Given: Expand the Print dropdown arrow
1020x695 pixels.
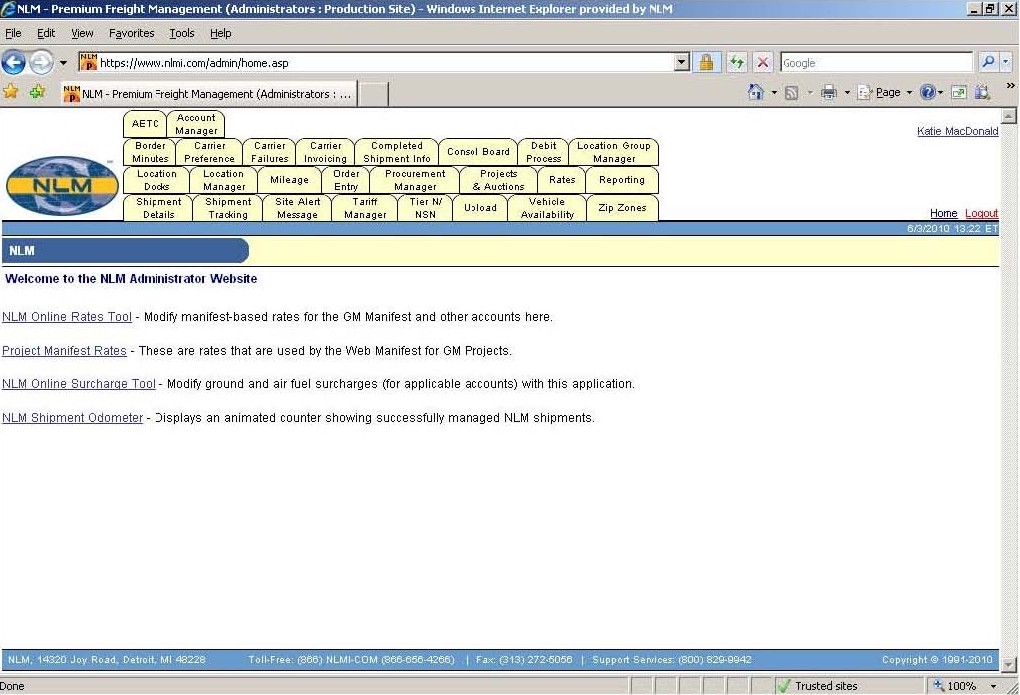Looking at the screenshot, I should pyautogui.click(x=847, y=93).
